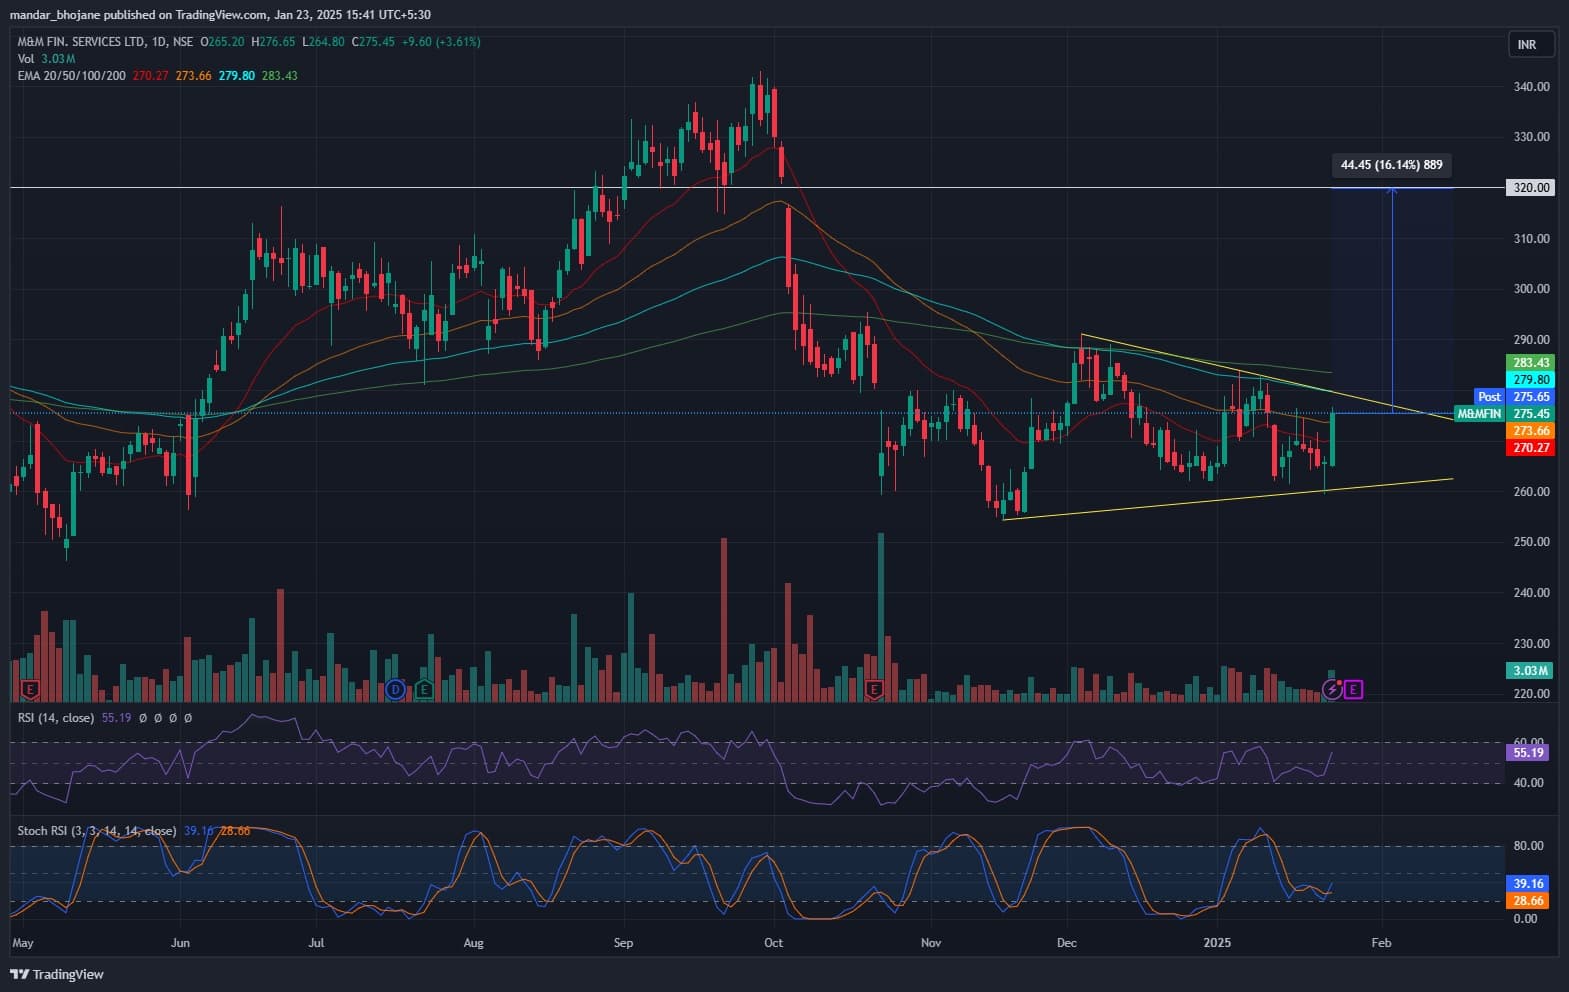Open the INR currency selector

(x=1530, y=45)
